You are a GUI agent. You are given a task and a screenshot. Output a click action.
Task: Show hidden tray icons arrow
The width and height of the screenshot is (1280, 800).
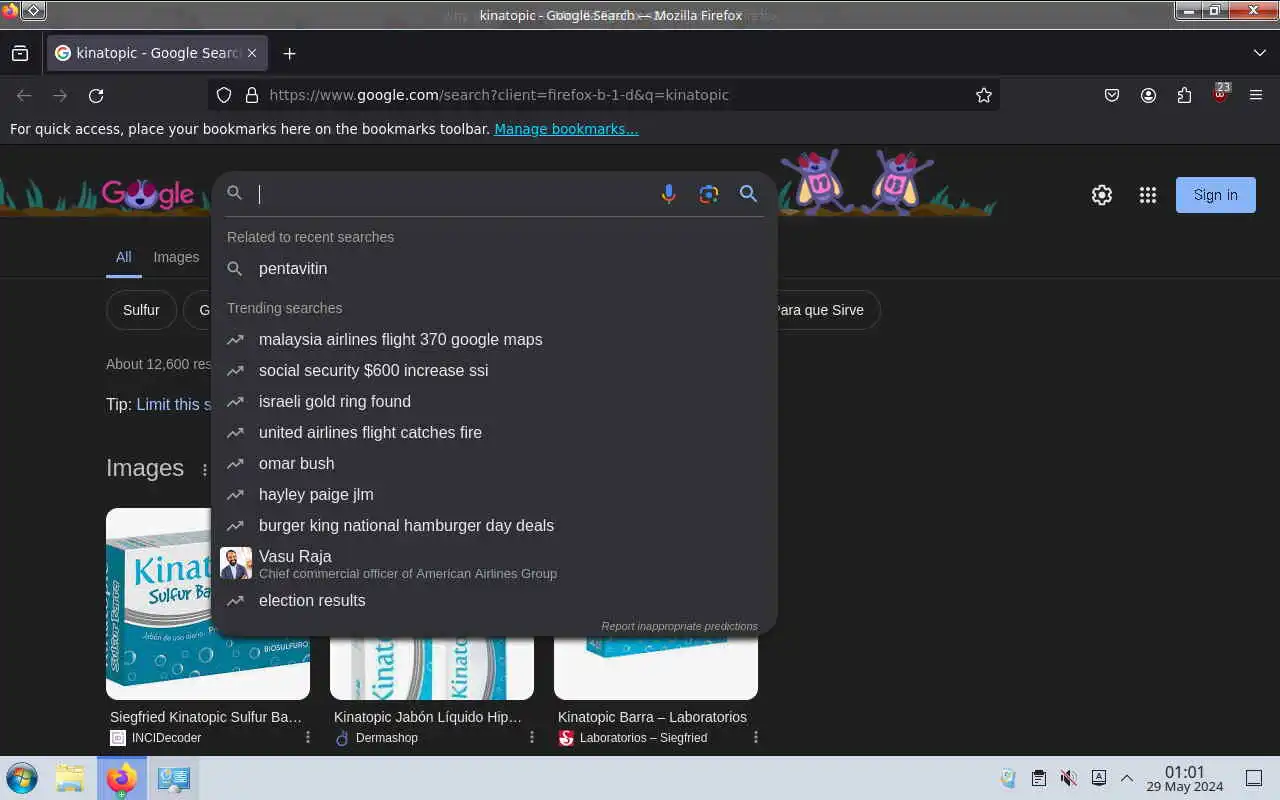coord(1127,778)
